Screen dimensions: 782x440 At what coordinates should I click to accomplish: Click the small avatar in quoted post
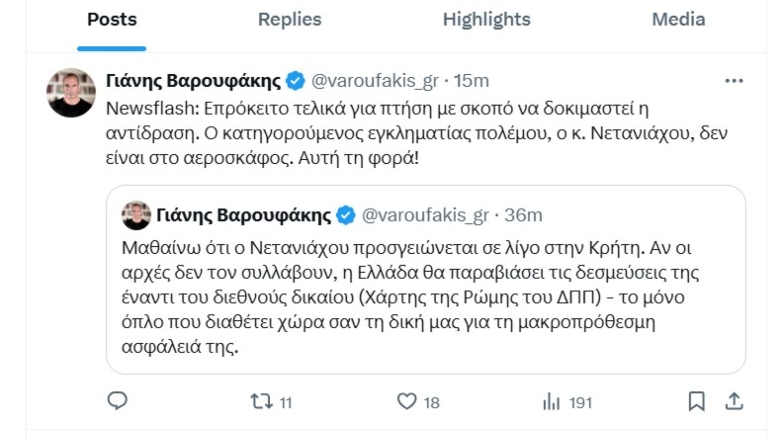(x=135, y=215)
